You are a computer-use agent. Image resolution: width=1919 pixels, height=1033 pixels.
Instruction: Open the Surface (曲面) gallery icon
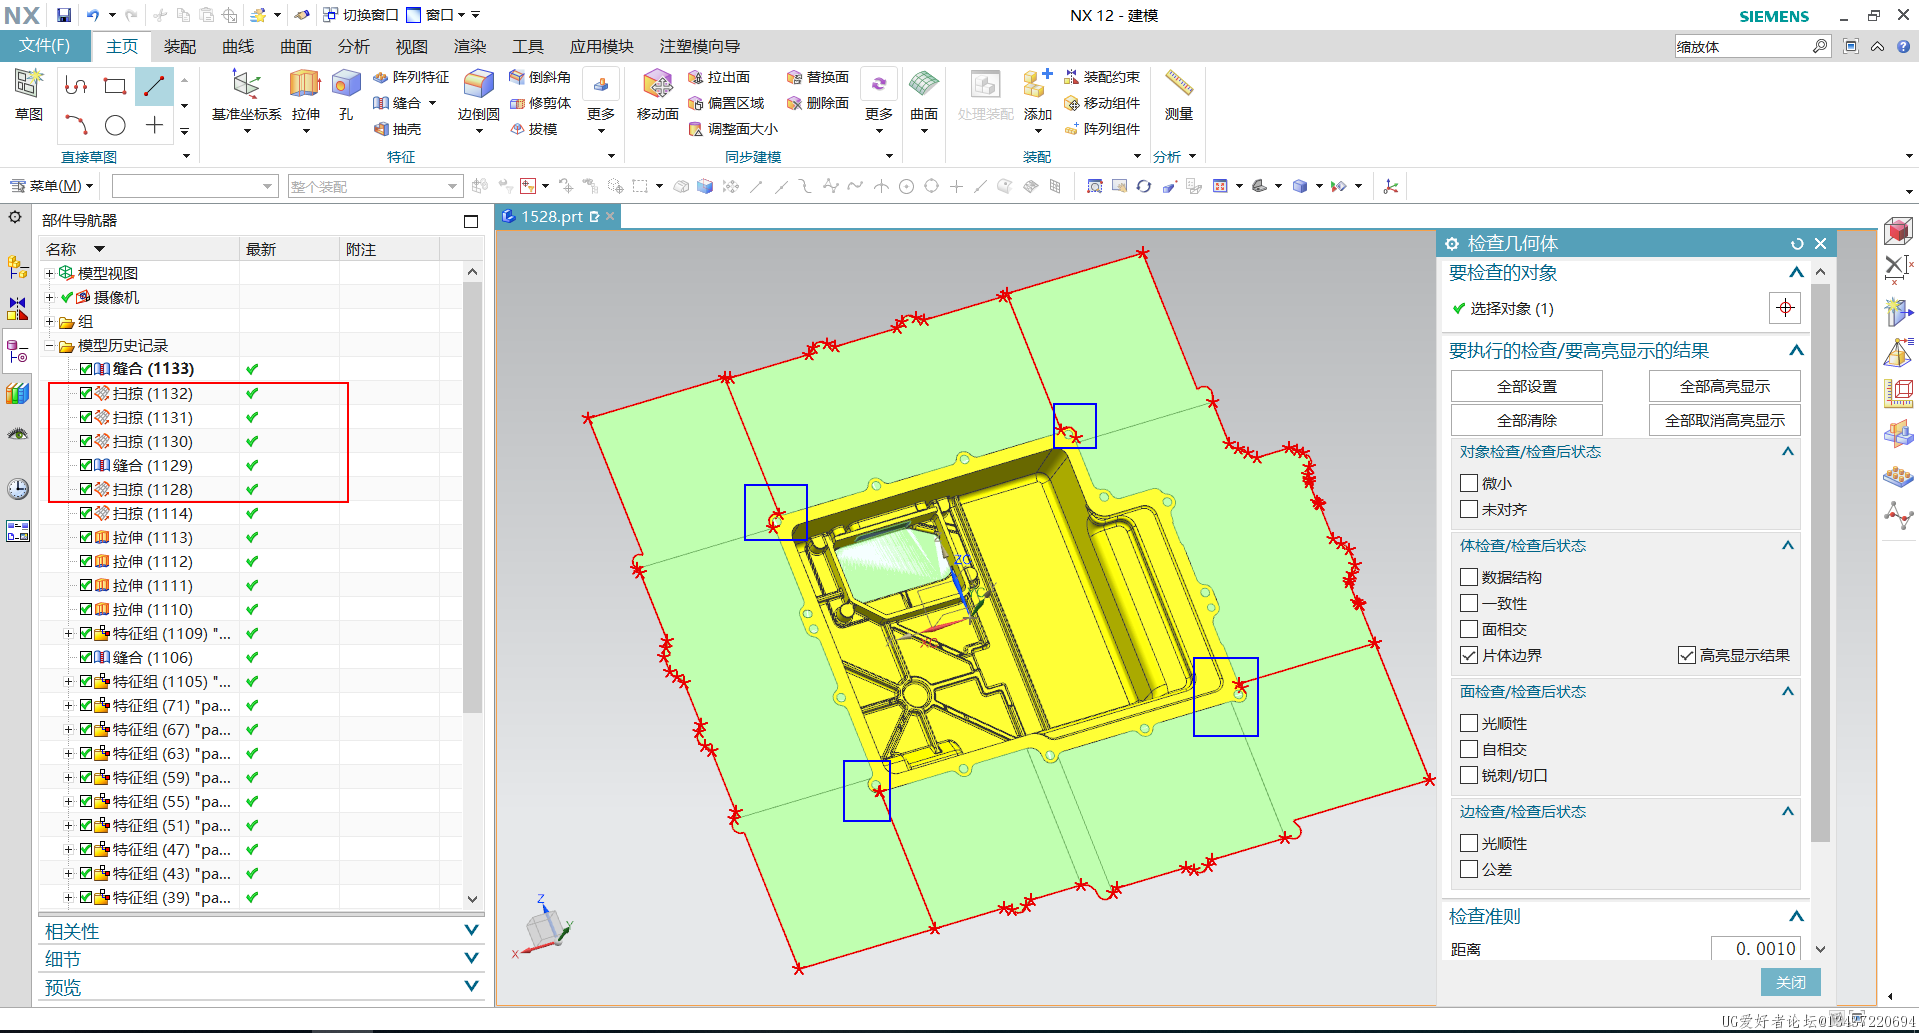click(923, 85)
